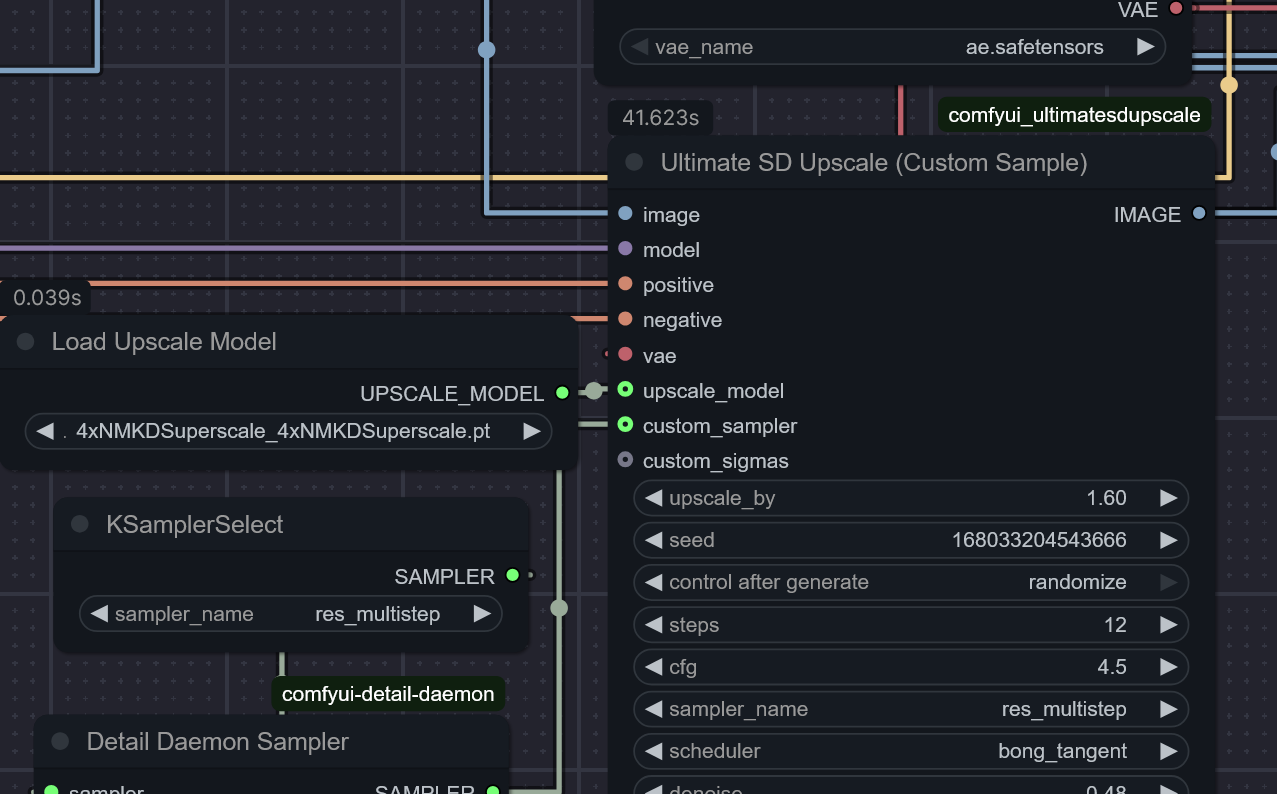This screenshot has width=1277, height=794.
Task: Click the comfyui-detail-daemon badge label
Action: tap(388, 694)
